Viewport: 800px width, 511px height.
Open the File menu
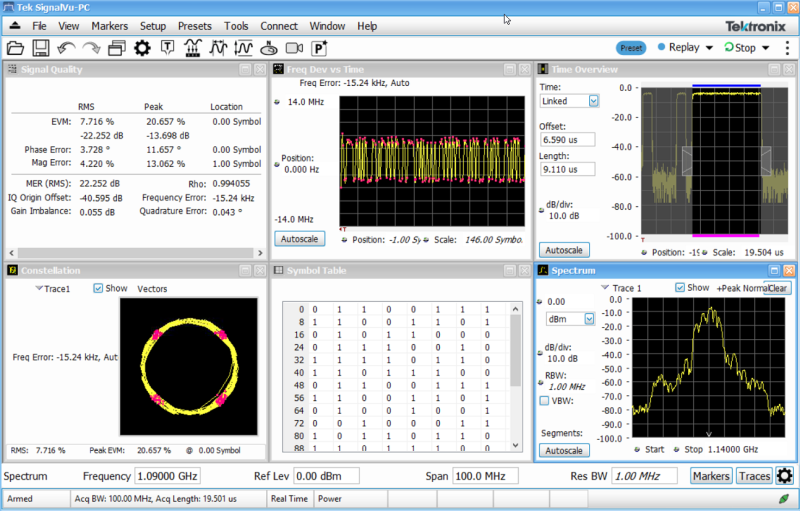tap(39, 26)
